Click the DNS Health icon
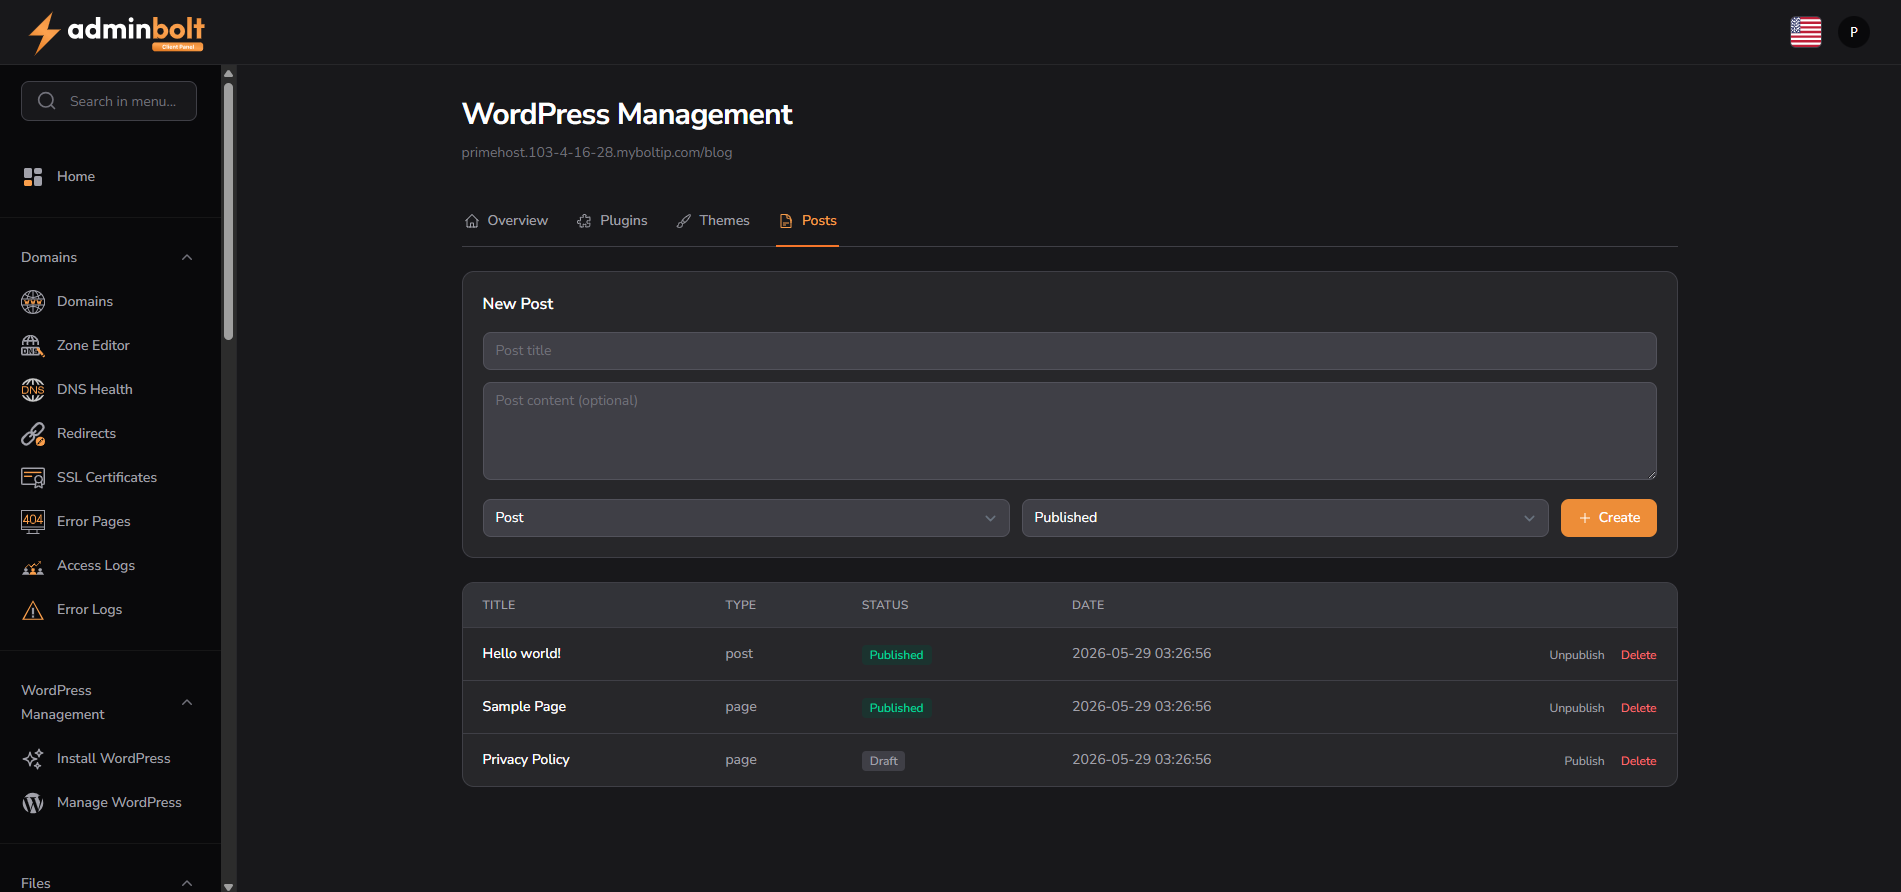 [33, 389]
